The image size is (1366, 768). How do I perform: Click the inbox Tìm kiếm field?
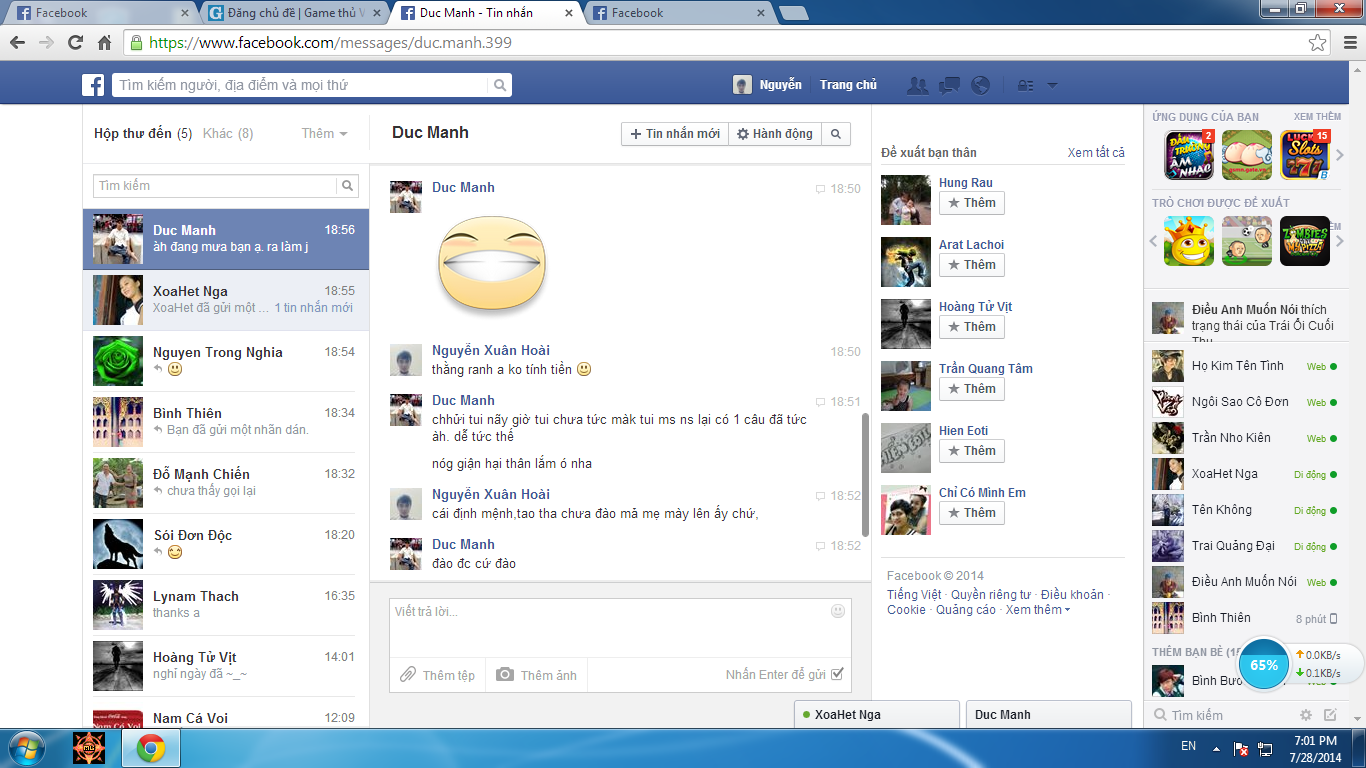[x=215, y=186]
